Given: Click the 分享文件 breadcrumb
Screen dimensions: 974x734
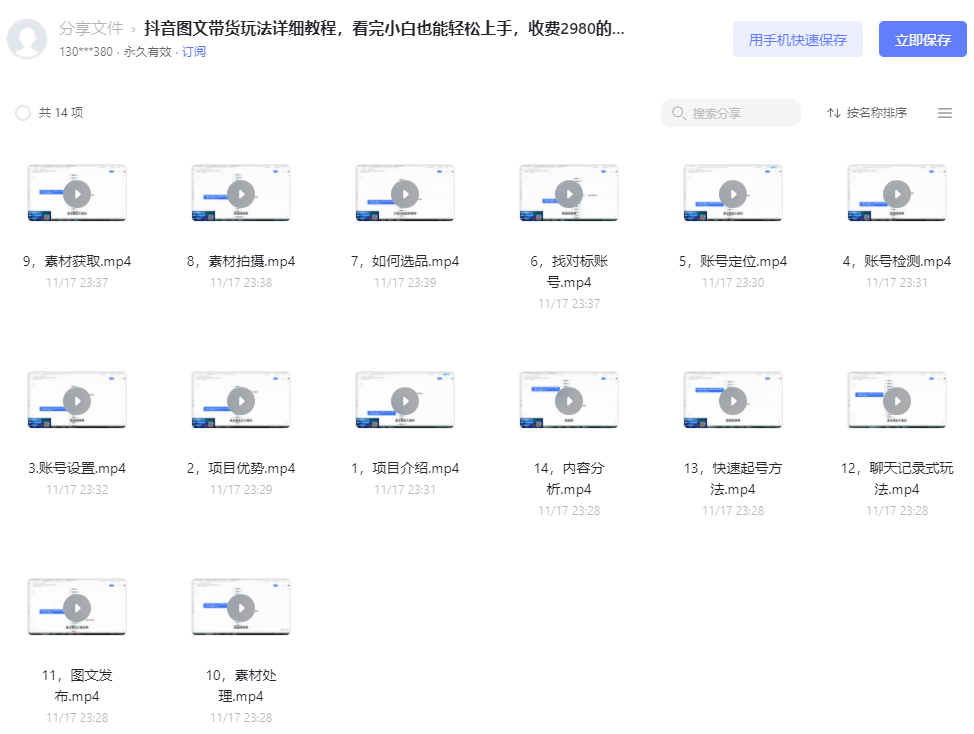Looking at the screenshot, I should [91, 29].
